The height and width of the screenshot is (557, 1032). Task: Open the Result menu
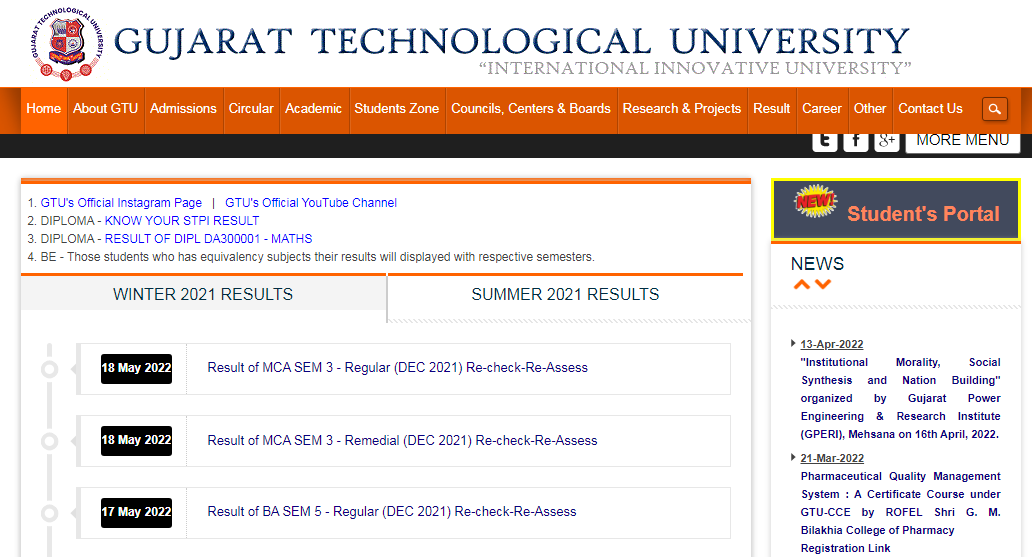[771, 109]
